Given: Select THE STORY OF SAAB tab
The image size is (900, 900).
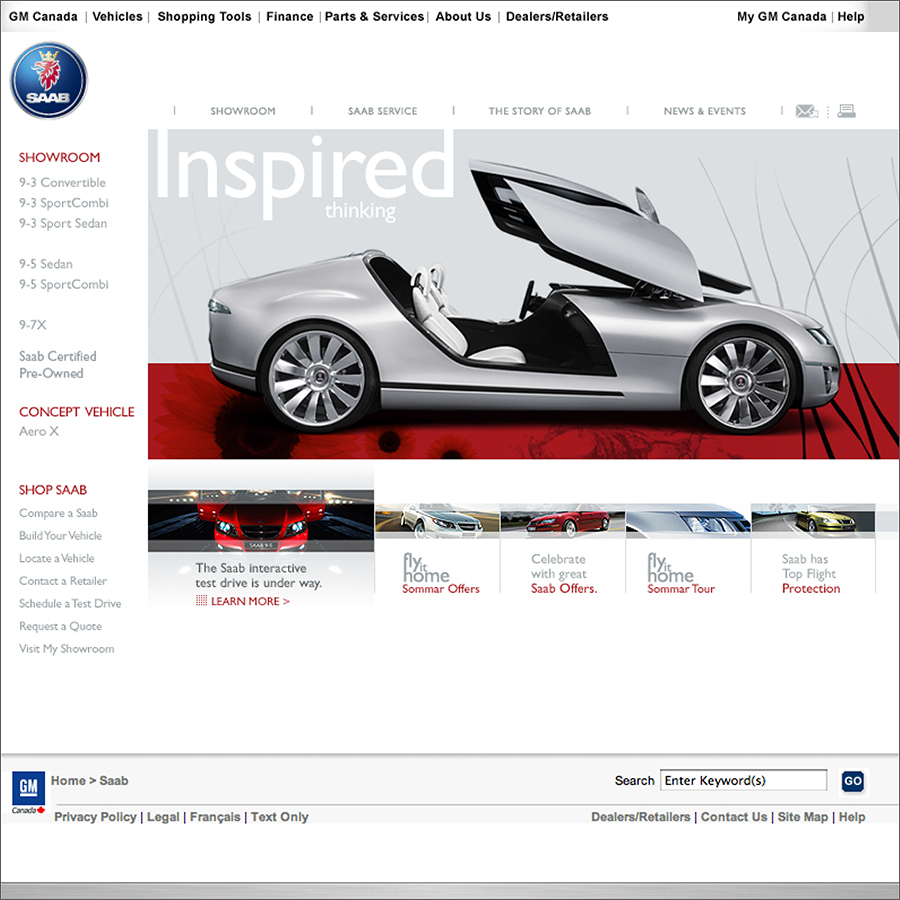Looking at the screenshot, I should [540, 111].
